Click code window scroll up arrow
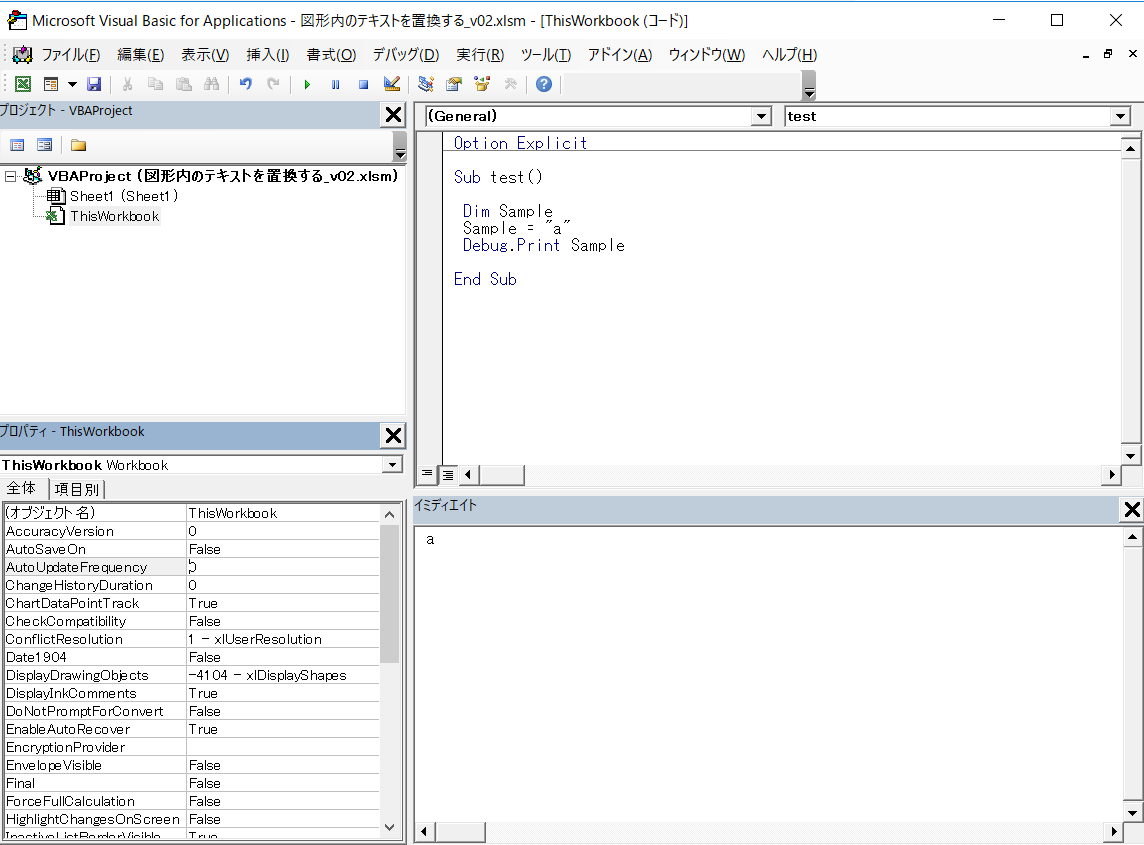The image size is (1144, 845). click(1130, 149)
